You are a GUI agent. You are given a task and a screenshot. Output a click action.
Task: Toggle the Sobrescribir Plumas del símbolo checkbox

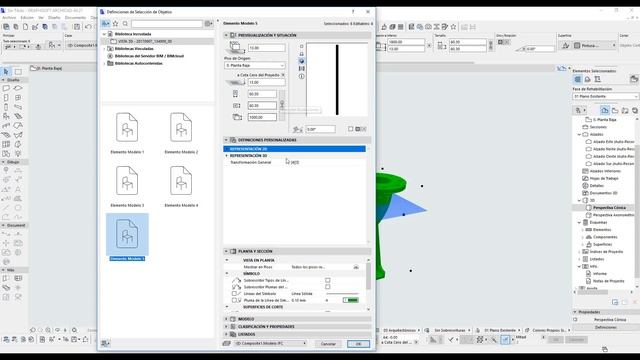[328, 287]
